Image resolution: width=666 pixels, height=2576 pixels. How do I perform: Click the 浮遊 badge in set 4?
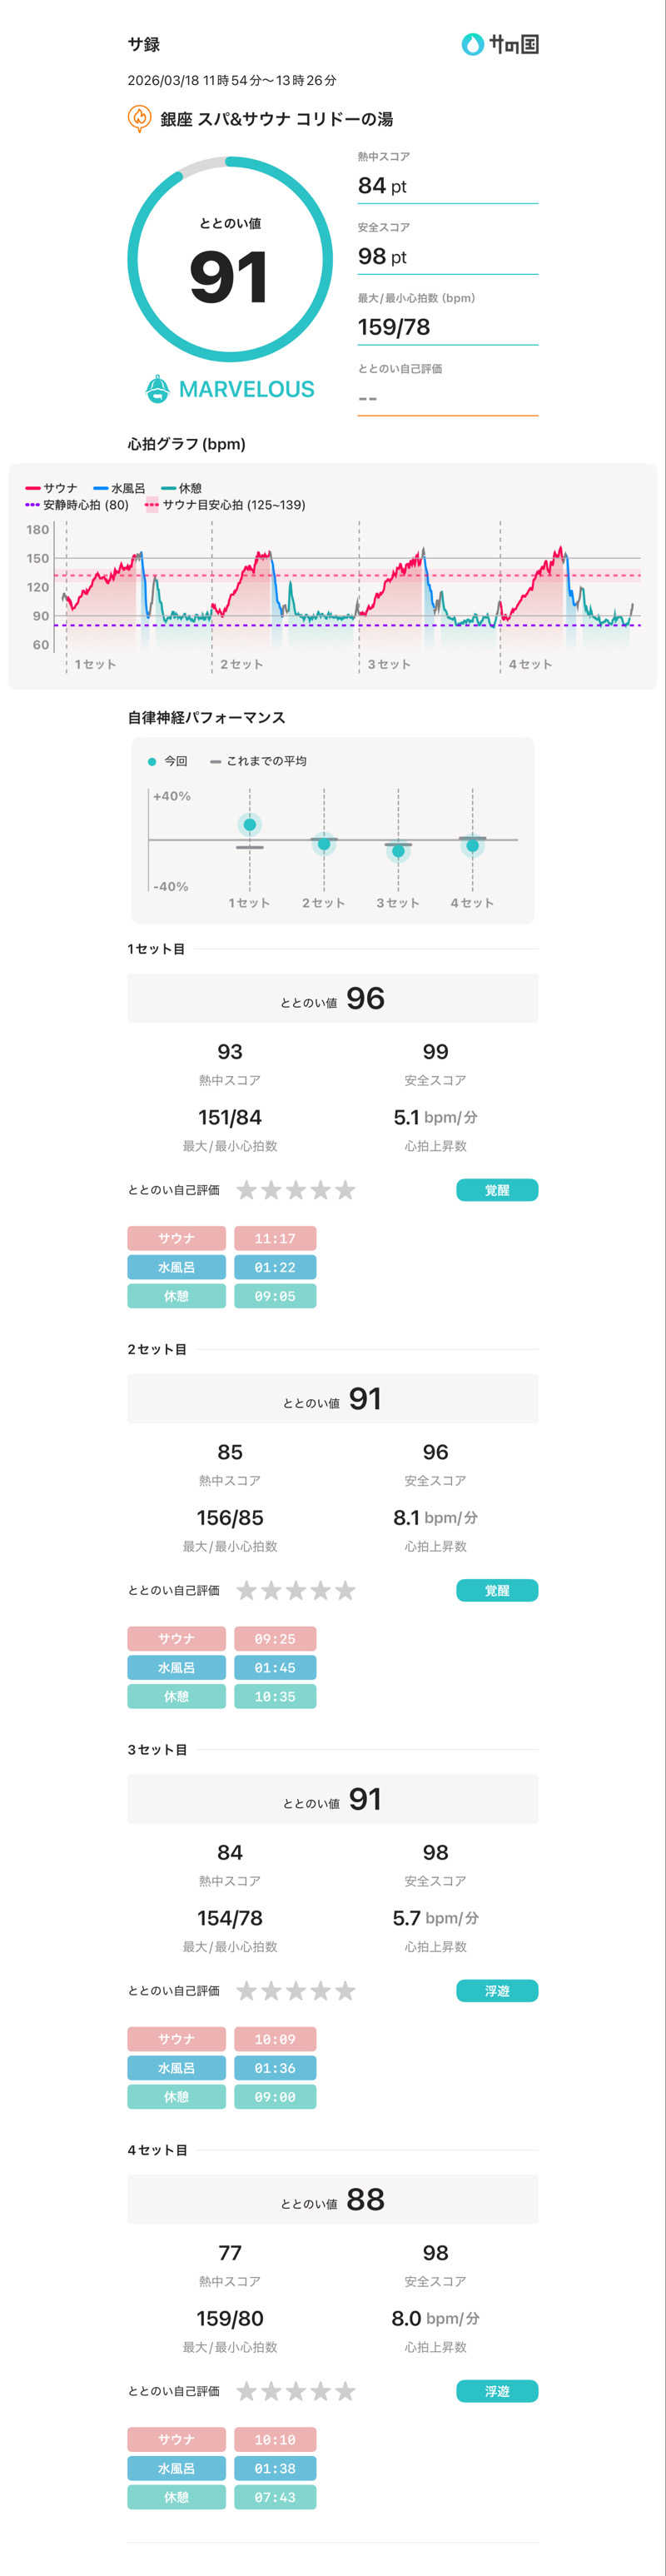[497, 2391]
